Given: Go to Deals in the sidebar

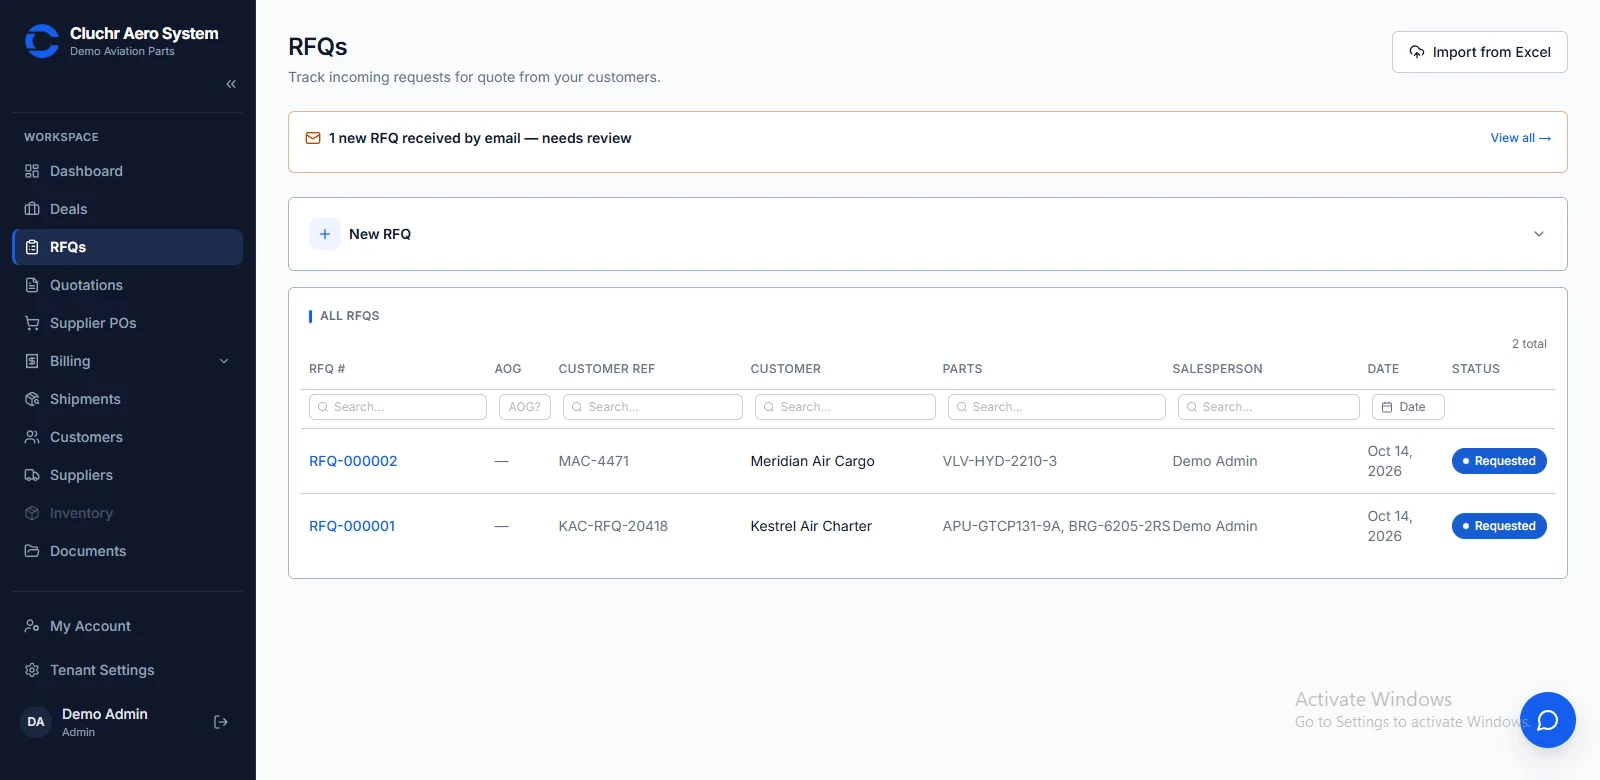Looking at the screenshot, I should coord(127,209).
